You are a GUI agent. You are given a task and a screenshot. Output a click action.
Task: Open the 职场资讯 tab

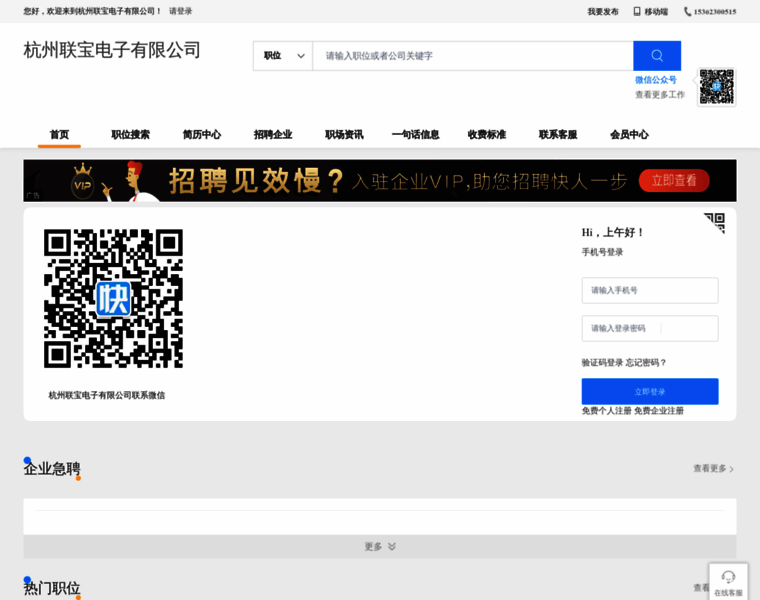[344, 134]
